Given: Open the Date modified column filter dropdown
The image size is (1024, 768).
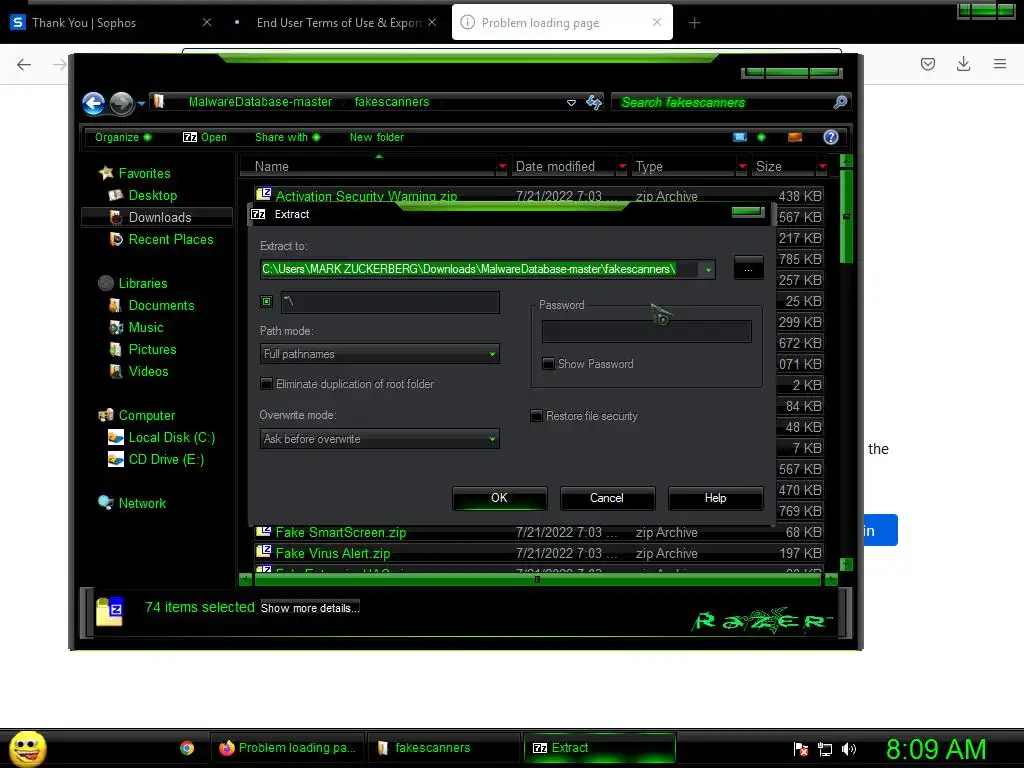Looking at the screenshot, I should [622, 167].
